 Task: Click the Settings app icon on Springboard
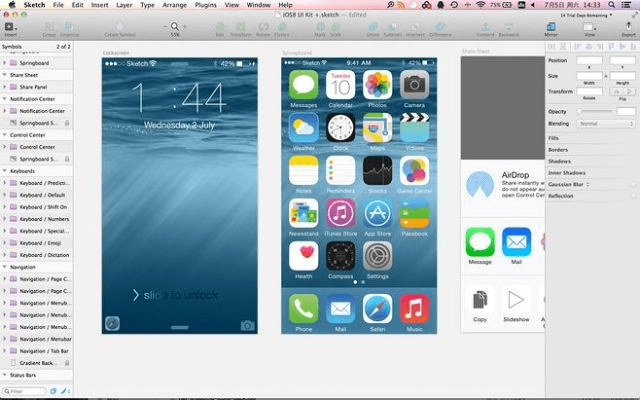point(378,256)
